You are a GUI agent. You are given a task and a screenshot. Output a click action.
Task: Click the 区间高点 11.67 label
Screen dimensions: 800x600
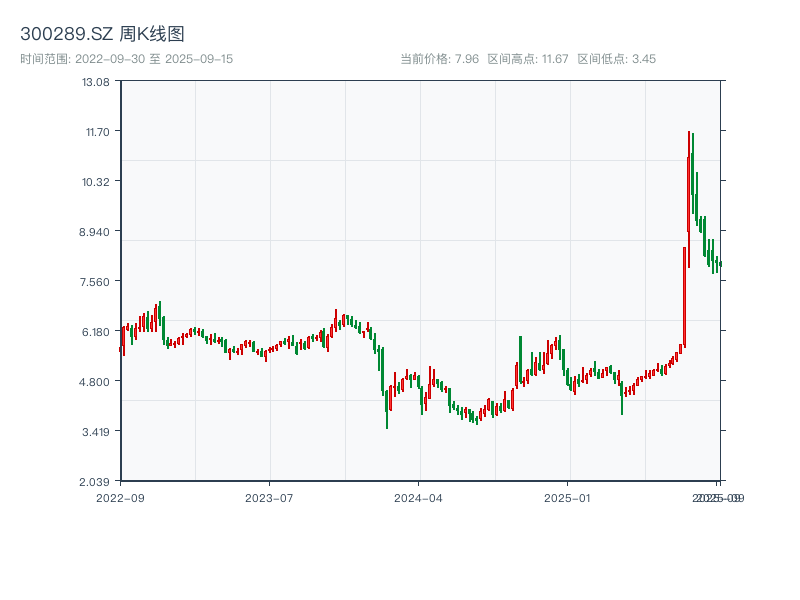tap(527, 59)
